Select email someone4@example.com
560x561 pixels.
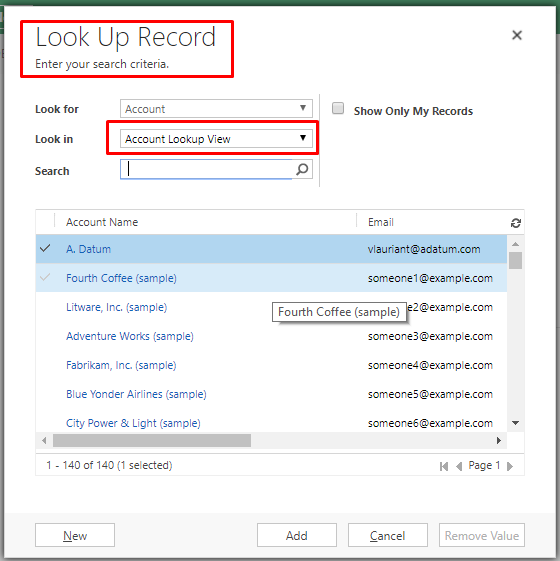point(430,365)
